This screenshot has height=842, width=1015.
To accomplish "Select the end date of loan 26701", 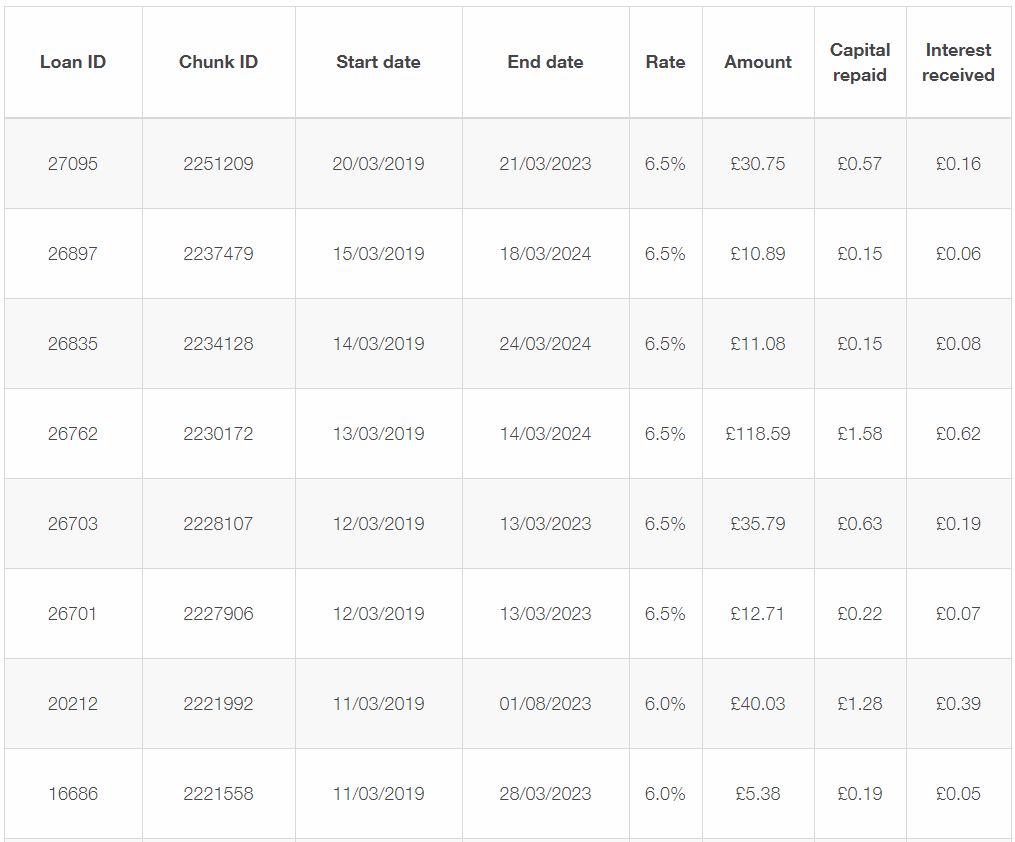I will 545,614.
